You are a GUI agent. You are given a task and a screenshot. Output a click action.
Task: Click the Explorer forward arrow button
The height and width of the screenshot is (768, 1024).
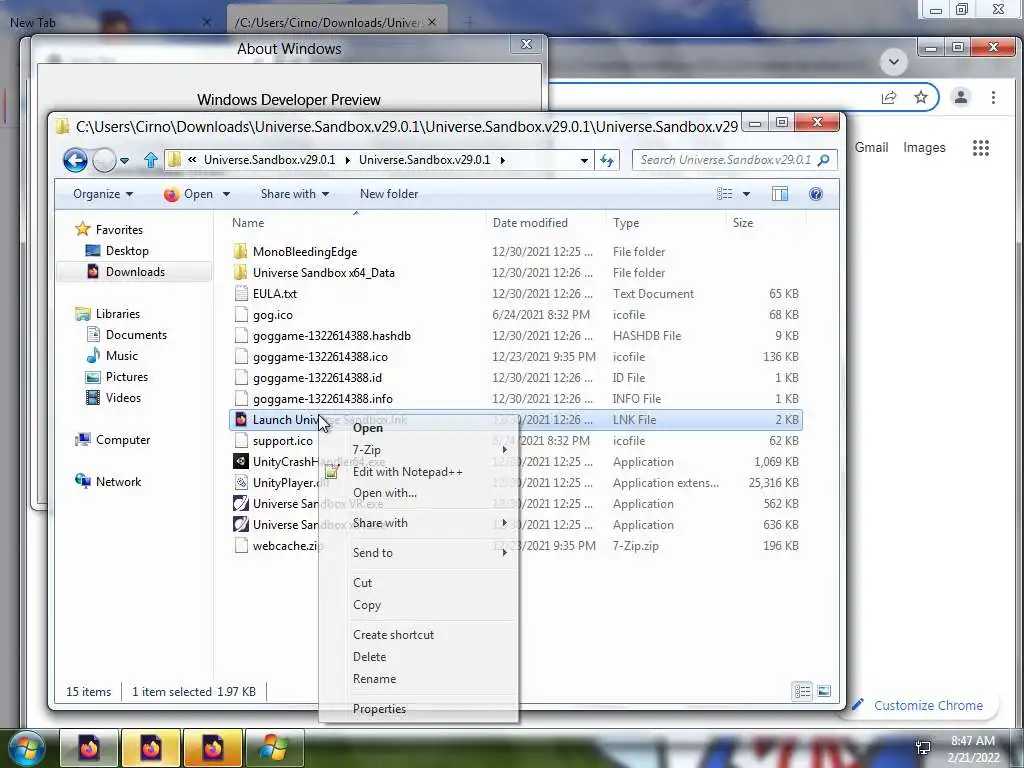coord(104,160)
